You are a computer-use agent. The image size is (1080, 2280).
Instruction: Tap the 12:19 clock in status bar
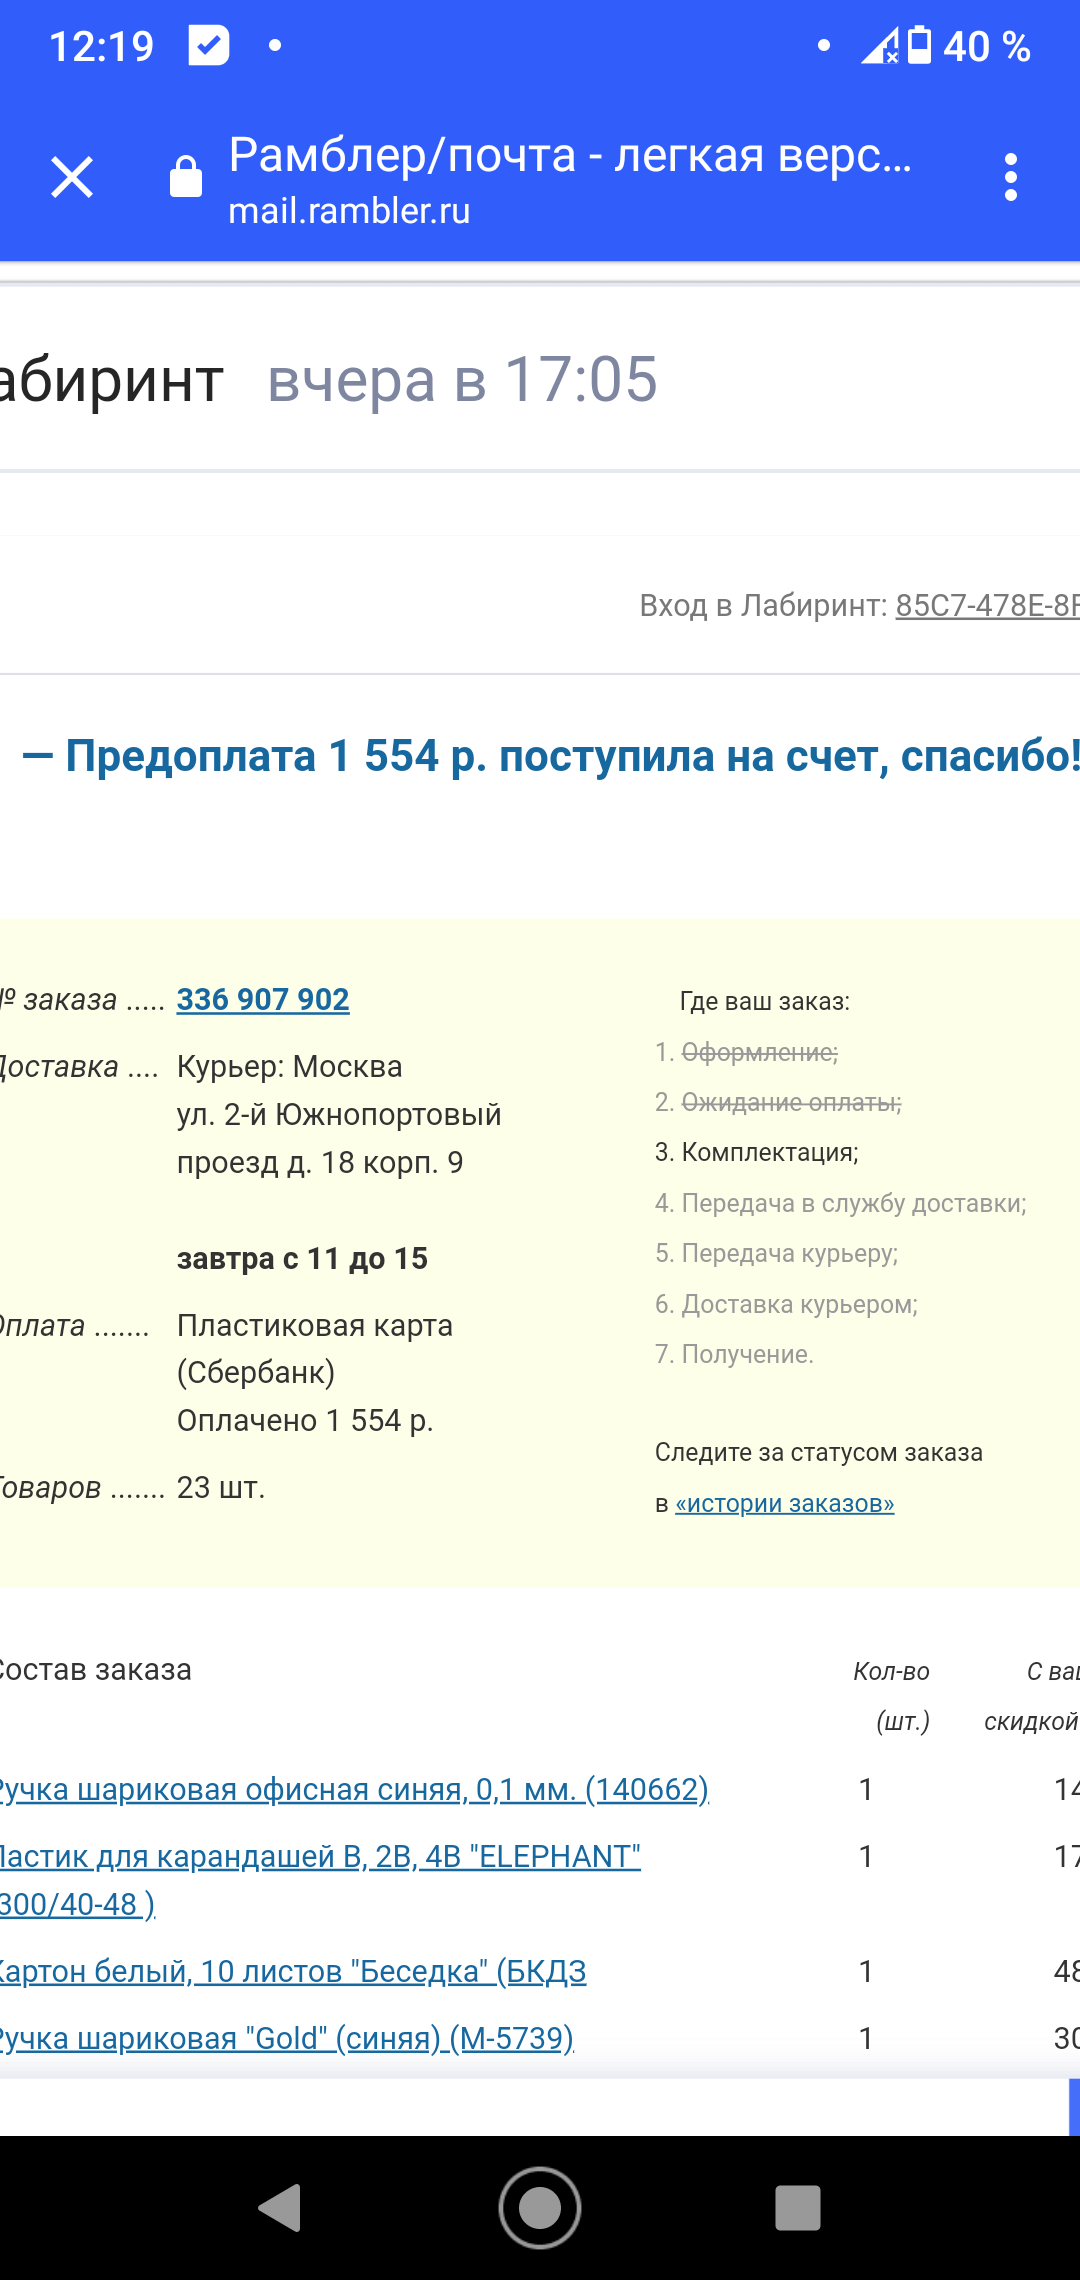coord(102,46)
